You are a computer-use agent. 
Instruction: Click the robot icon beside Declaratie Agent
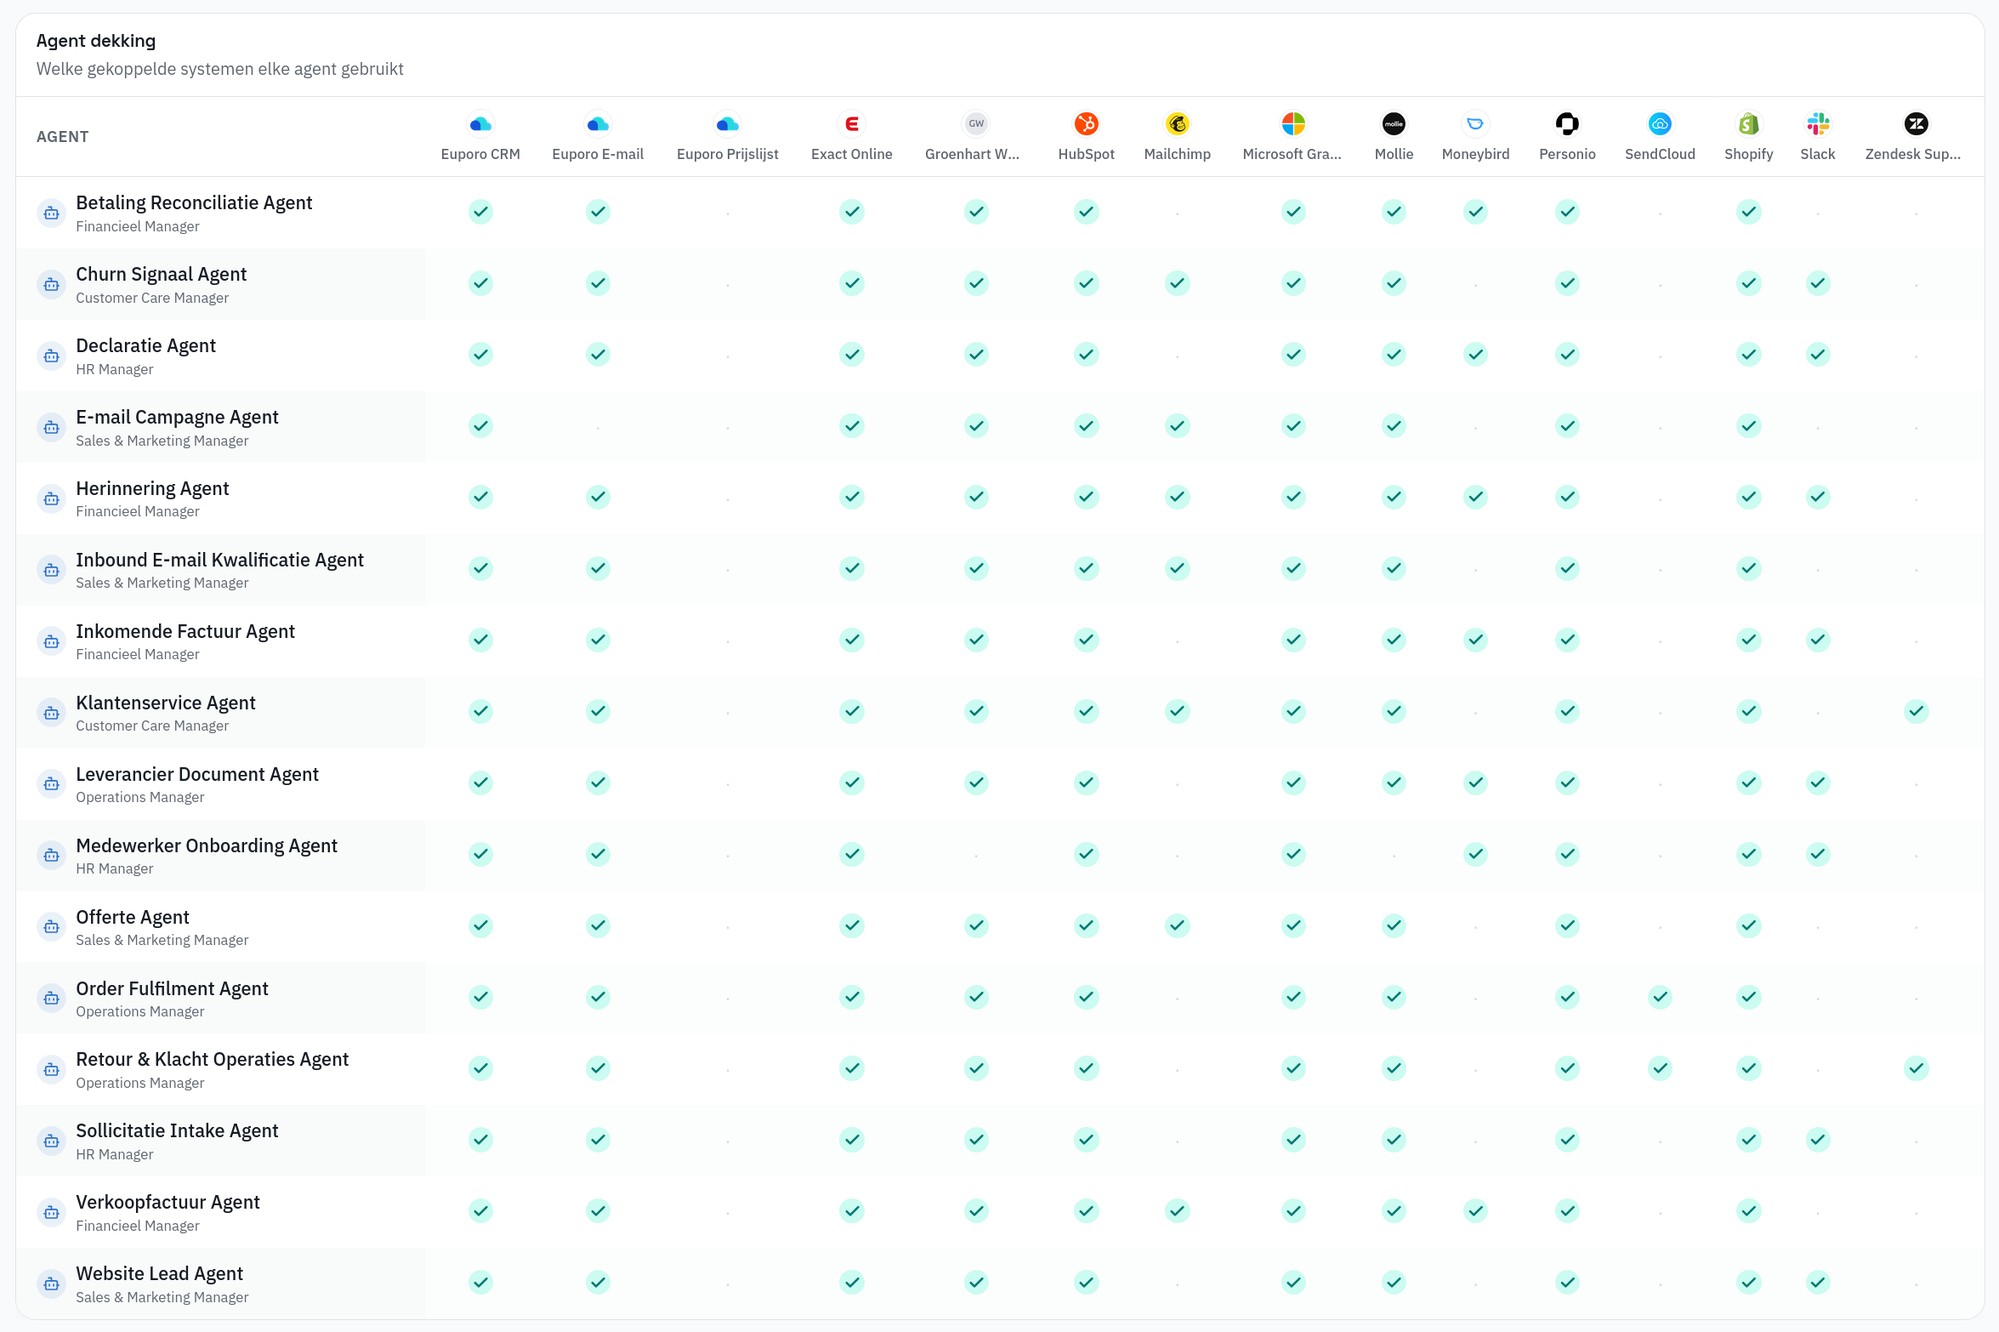51,356
